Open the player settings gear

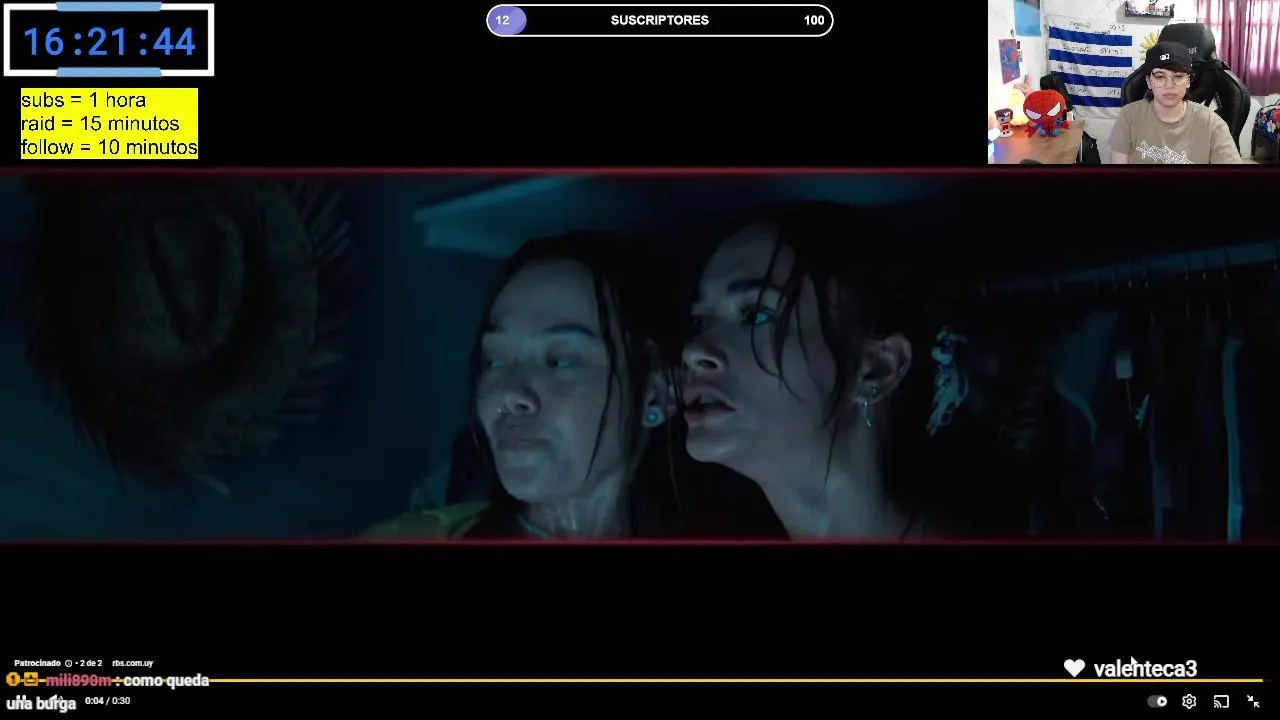click(1189, 702)
